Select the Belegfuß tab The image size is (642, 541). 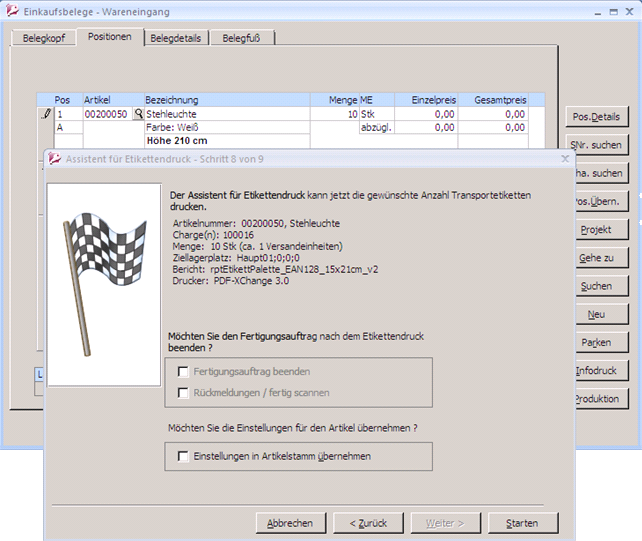(242, 38)
